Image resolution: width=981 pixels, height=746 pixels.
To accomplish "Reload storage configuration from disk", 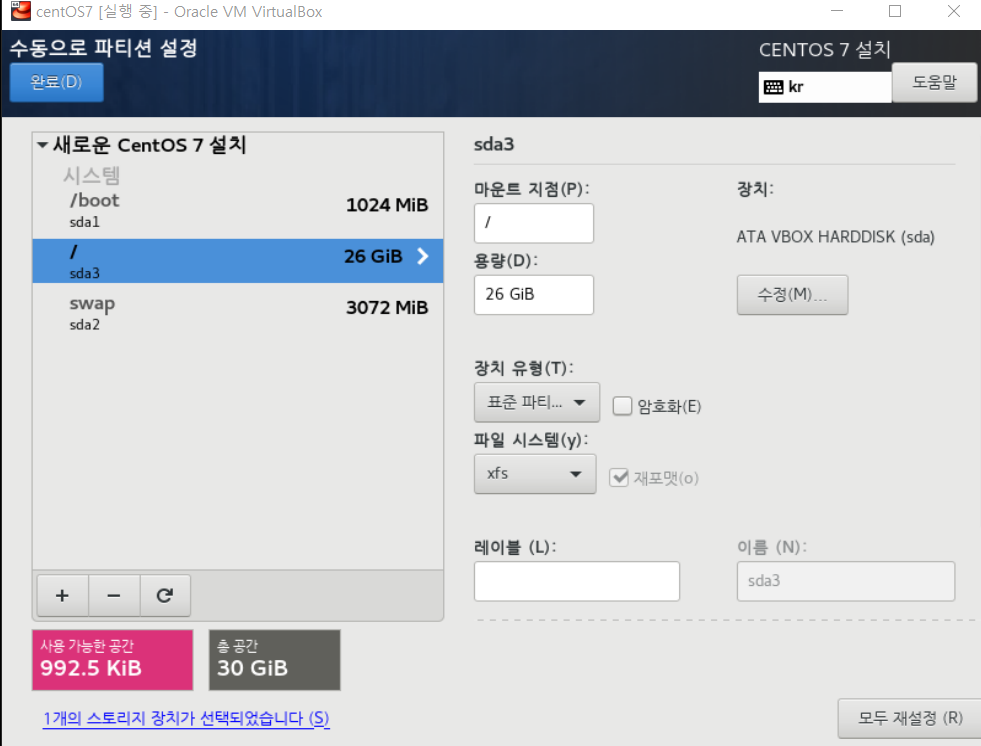I will [x=165, y=596].
